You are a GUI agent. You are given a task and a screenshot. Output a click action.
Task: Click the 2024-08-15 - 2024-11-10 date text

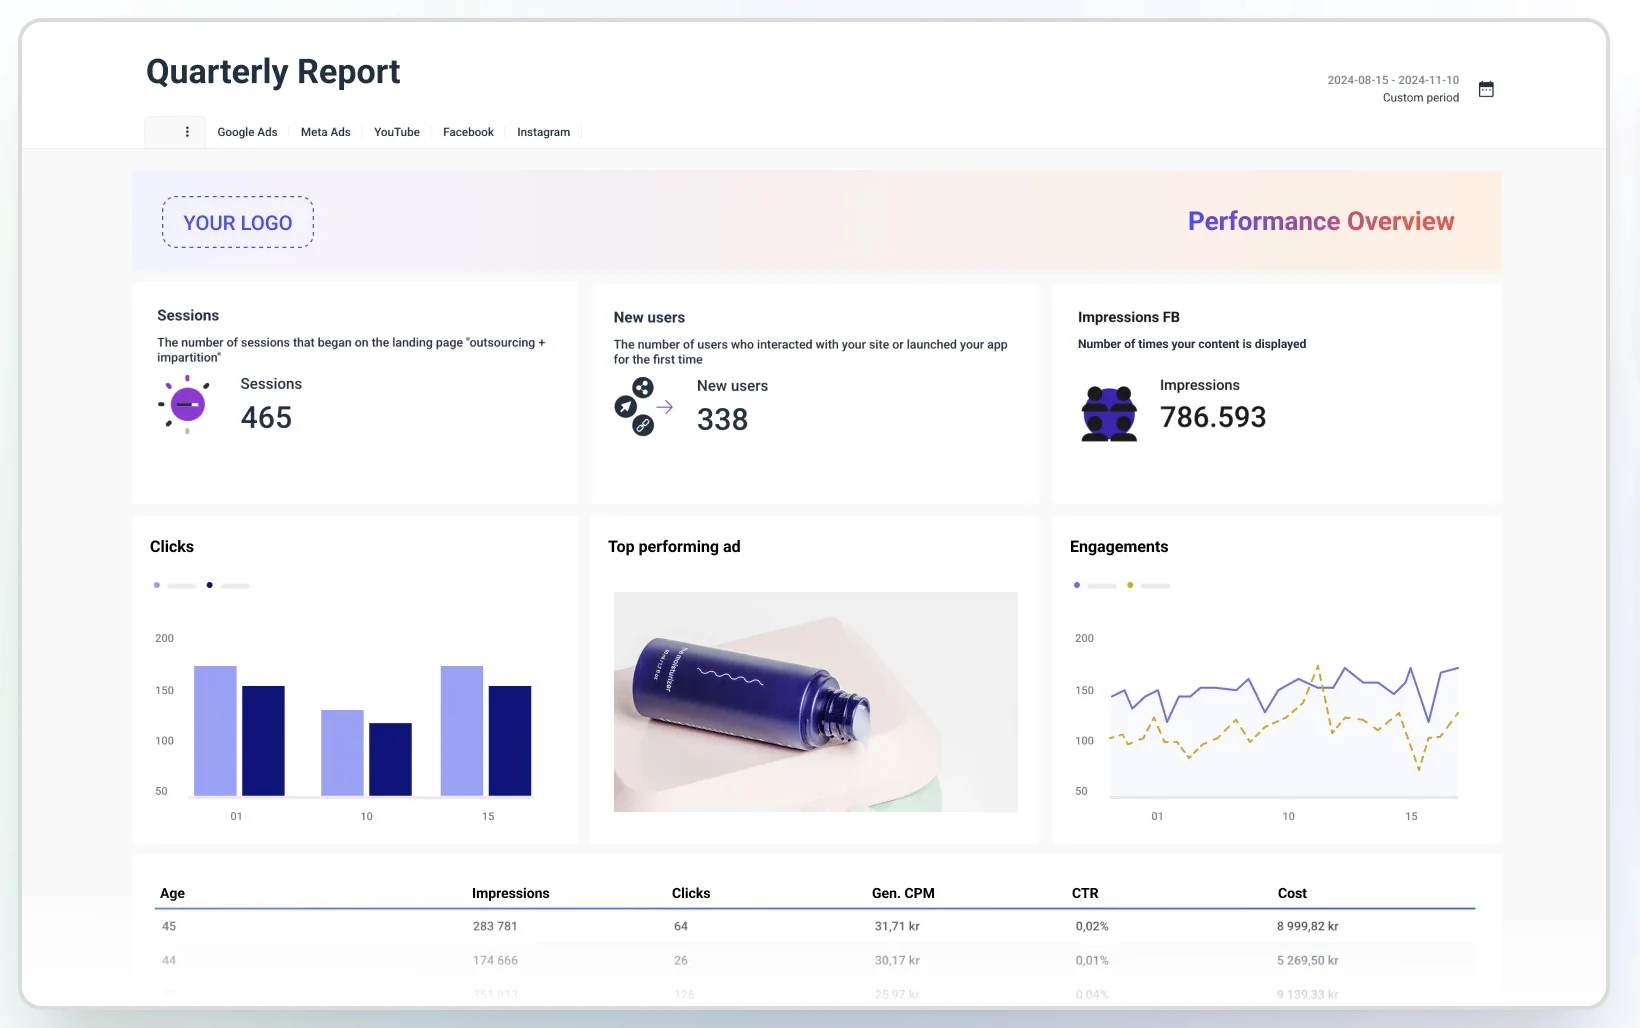1393,80
